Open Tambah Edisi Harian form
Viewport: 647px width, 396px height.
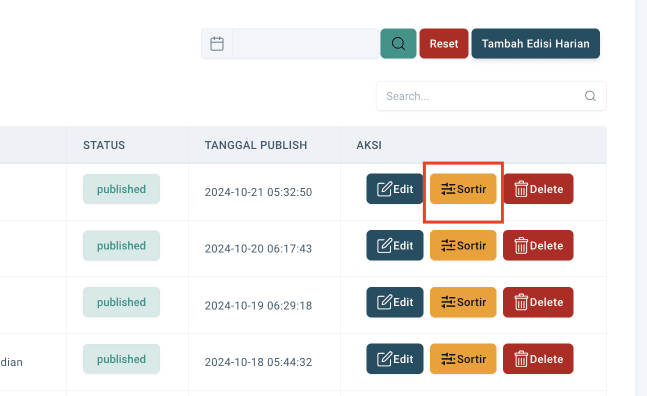[536, 44]
